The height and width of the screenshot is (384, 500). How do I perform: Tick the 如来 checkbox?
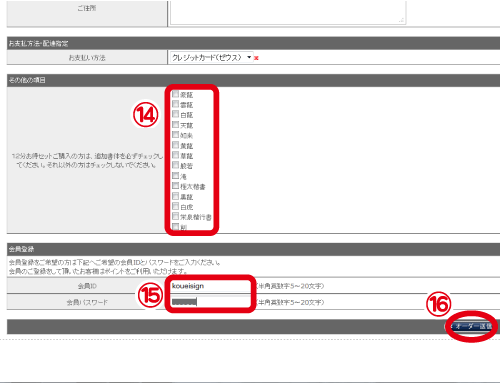176,135
